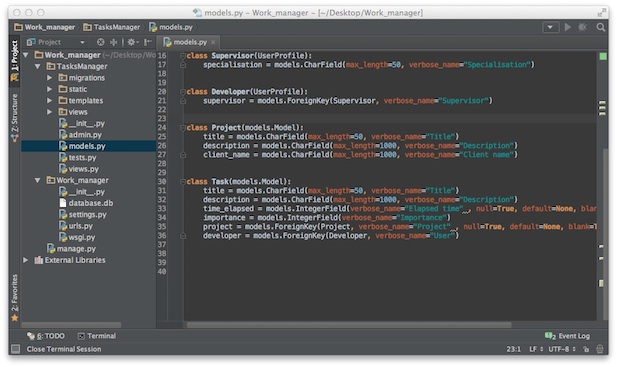
Task: Click Scroll from Source target icon
Action: pos(101,42)
